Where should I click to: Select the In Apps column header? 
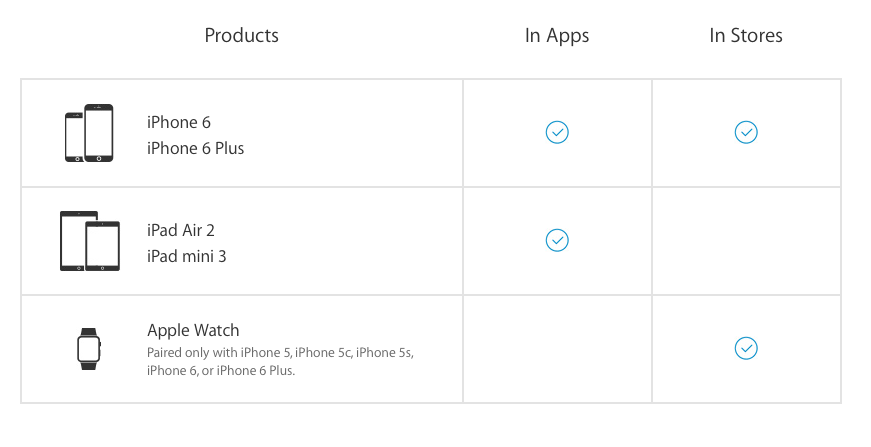(x=557, y=36)
